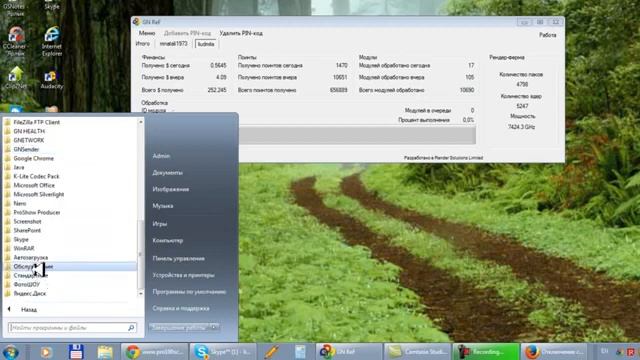Open Панель управления
The width and height of the screenshot is (640, 360).
pyautogui.click(x=178, y=259)
